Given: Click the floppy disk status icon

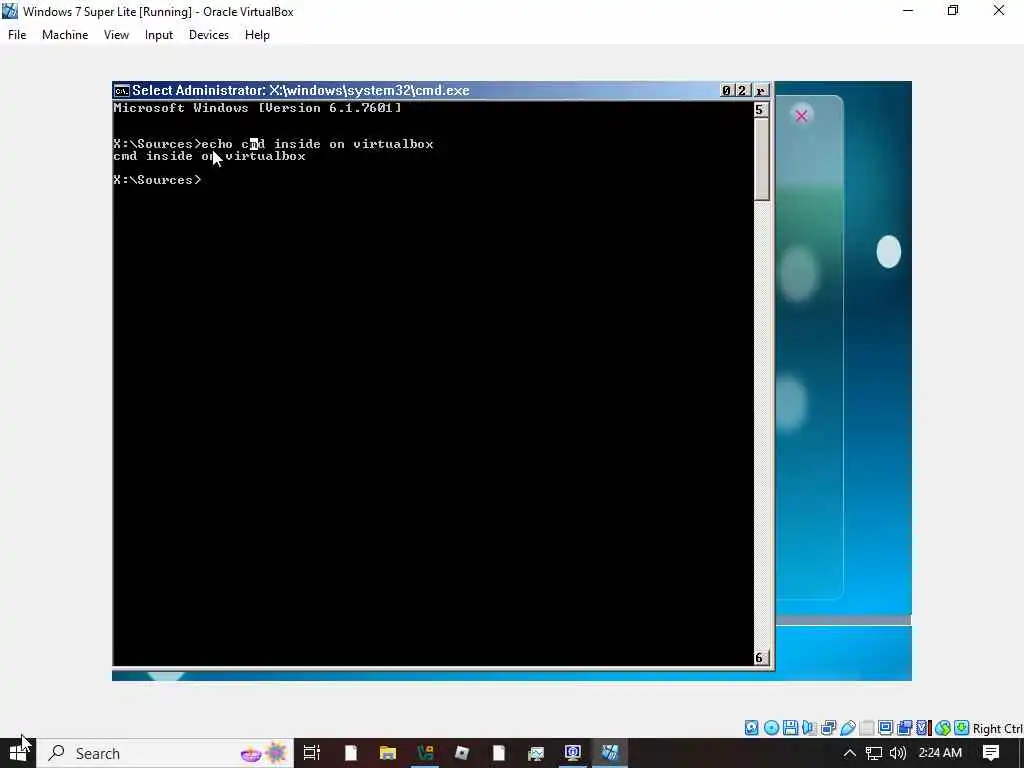Looking at the screenshot, I should [x=790, y=728].
